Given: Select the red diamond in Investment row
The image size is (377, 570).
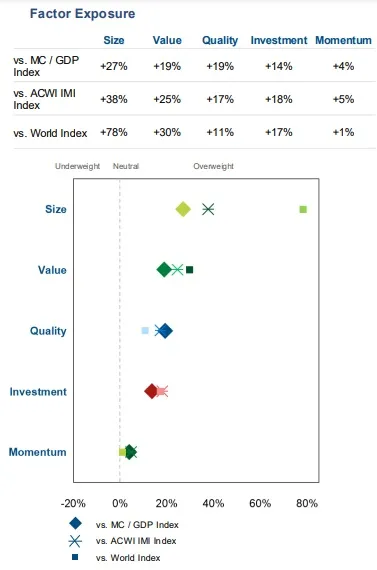Looking at the screenshot, I should (x=151, y=392).
